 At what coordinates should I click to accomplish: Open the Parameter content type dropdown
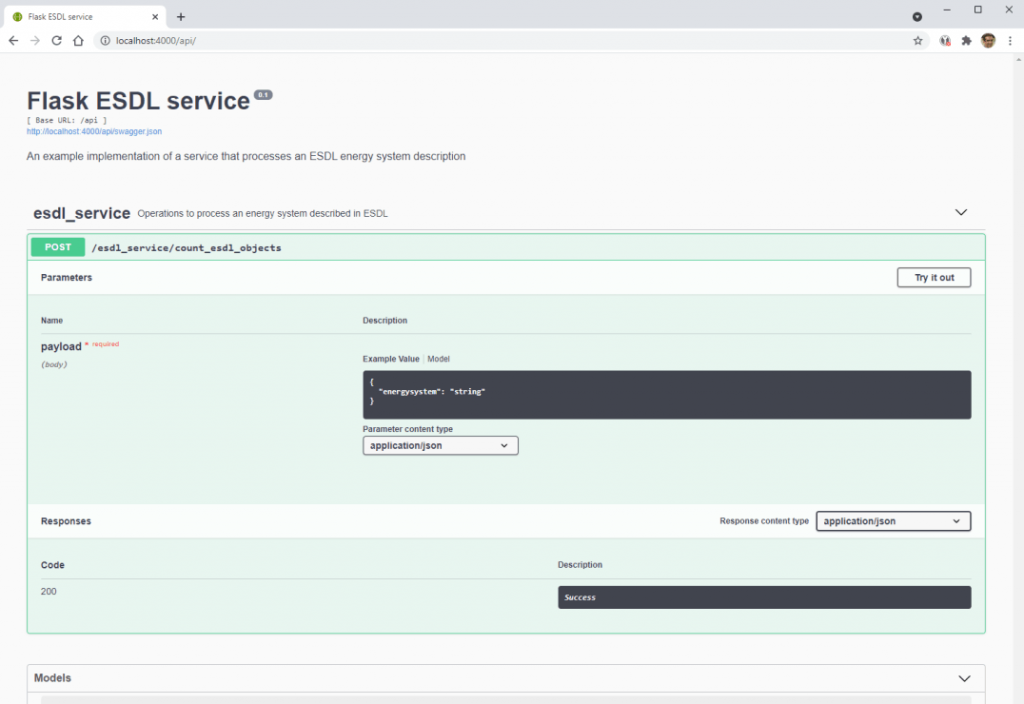coord(440,445)
